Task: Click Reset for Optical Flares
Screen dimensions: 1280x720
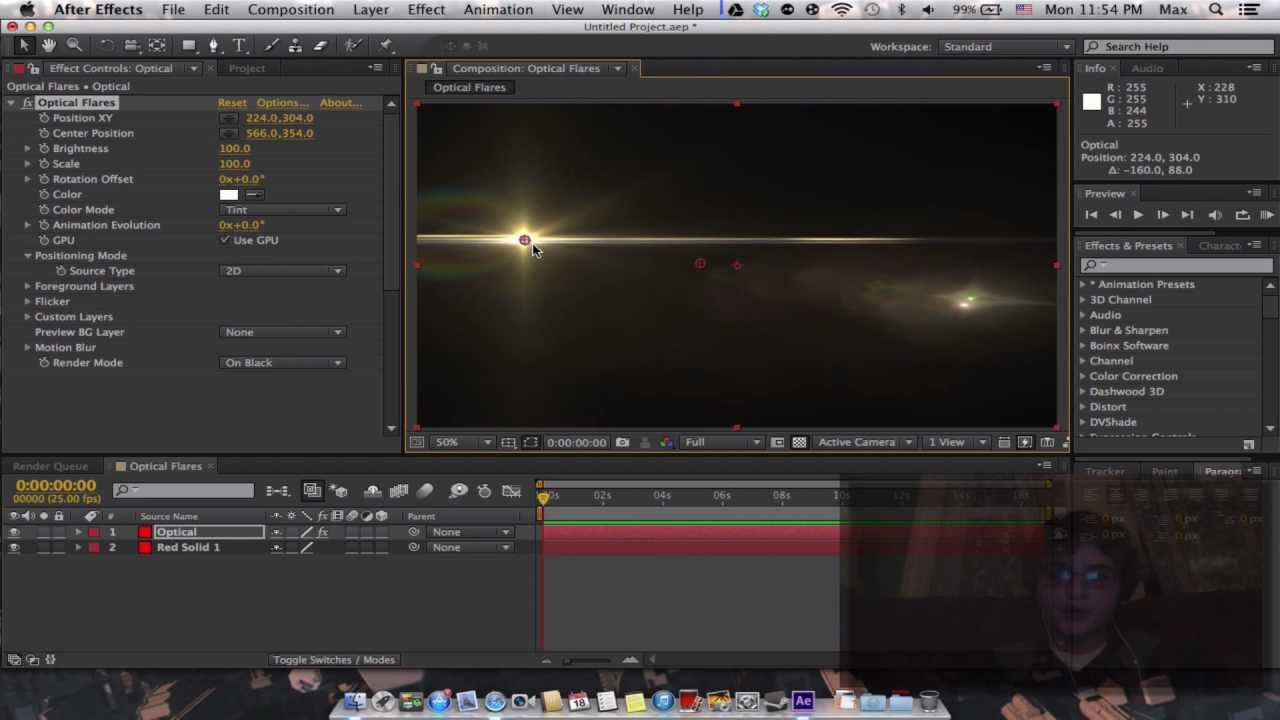Action: tap(232, 103)
